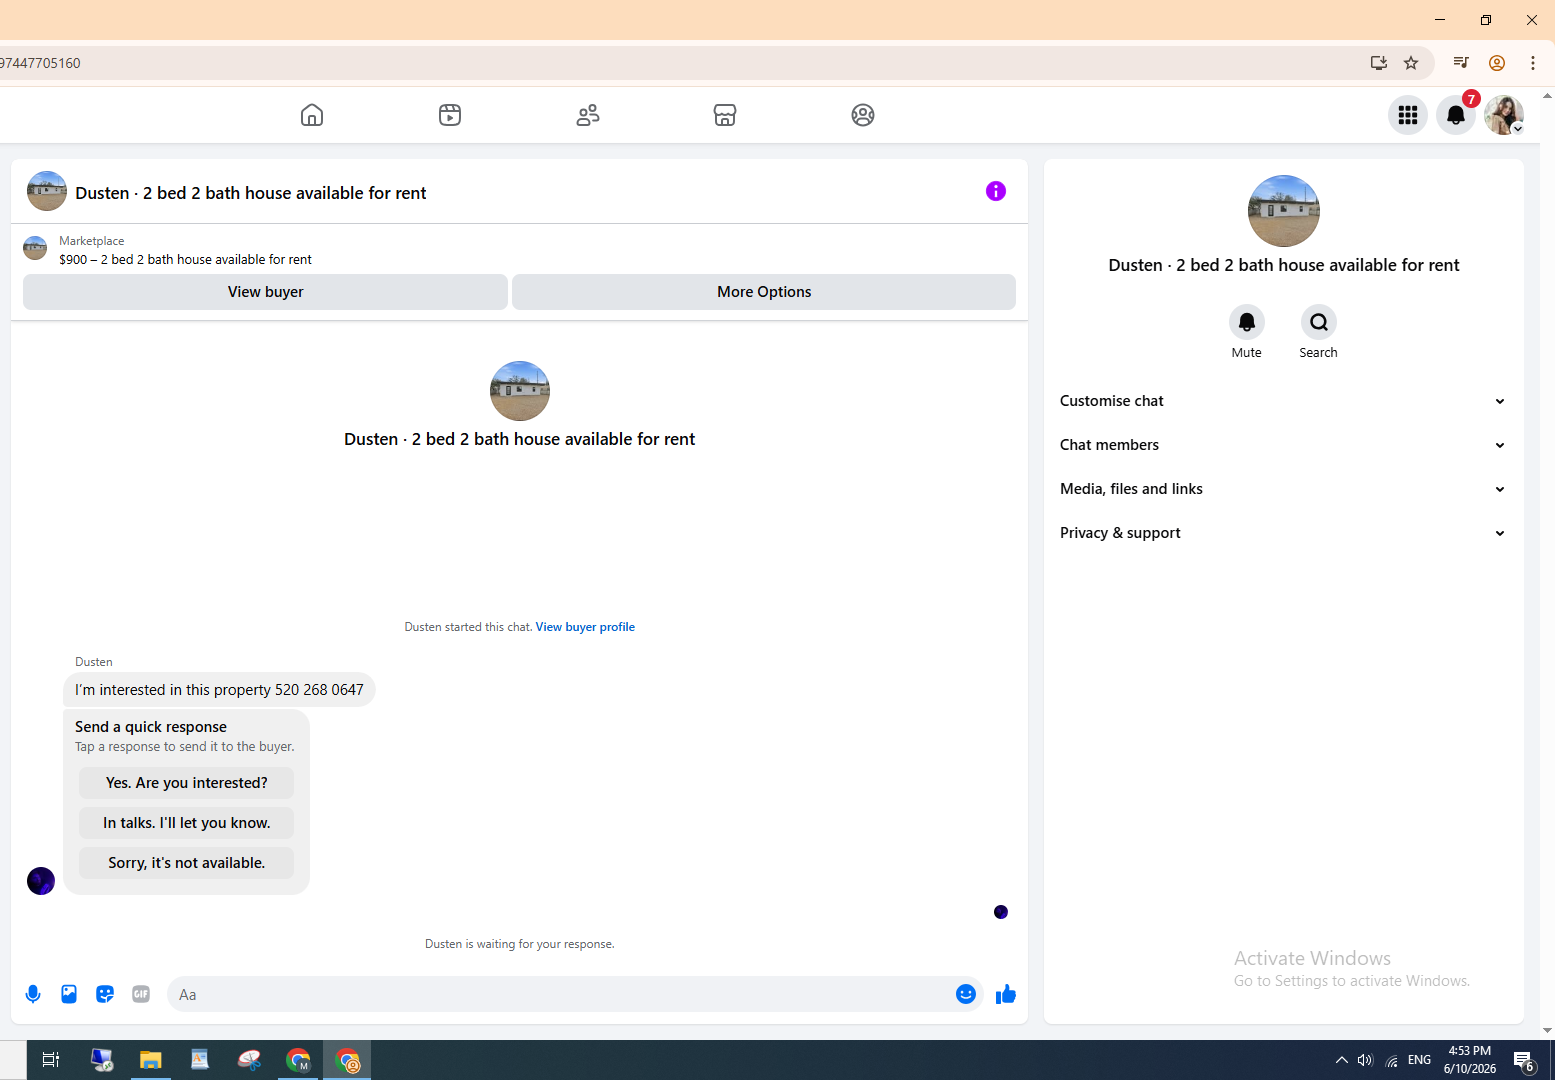Open the Friends tab
The width and height of the screenshot is (1555, 1080).
[x=588, y=115]
